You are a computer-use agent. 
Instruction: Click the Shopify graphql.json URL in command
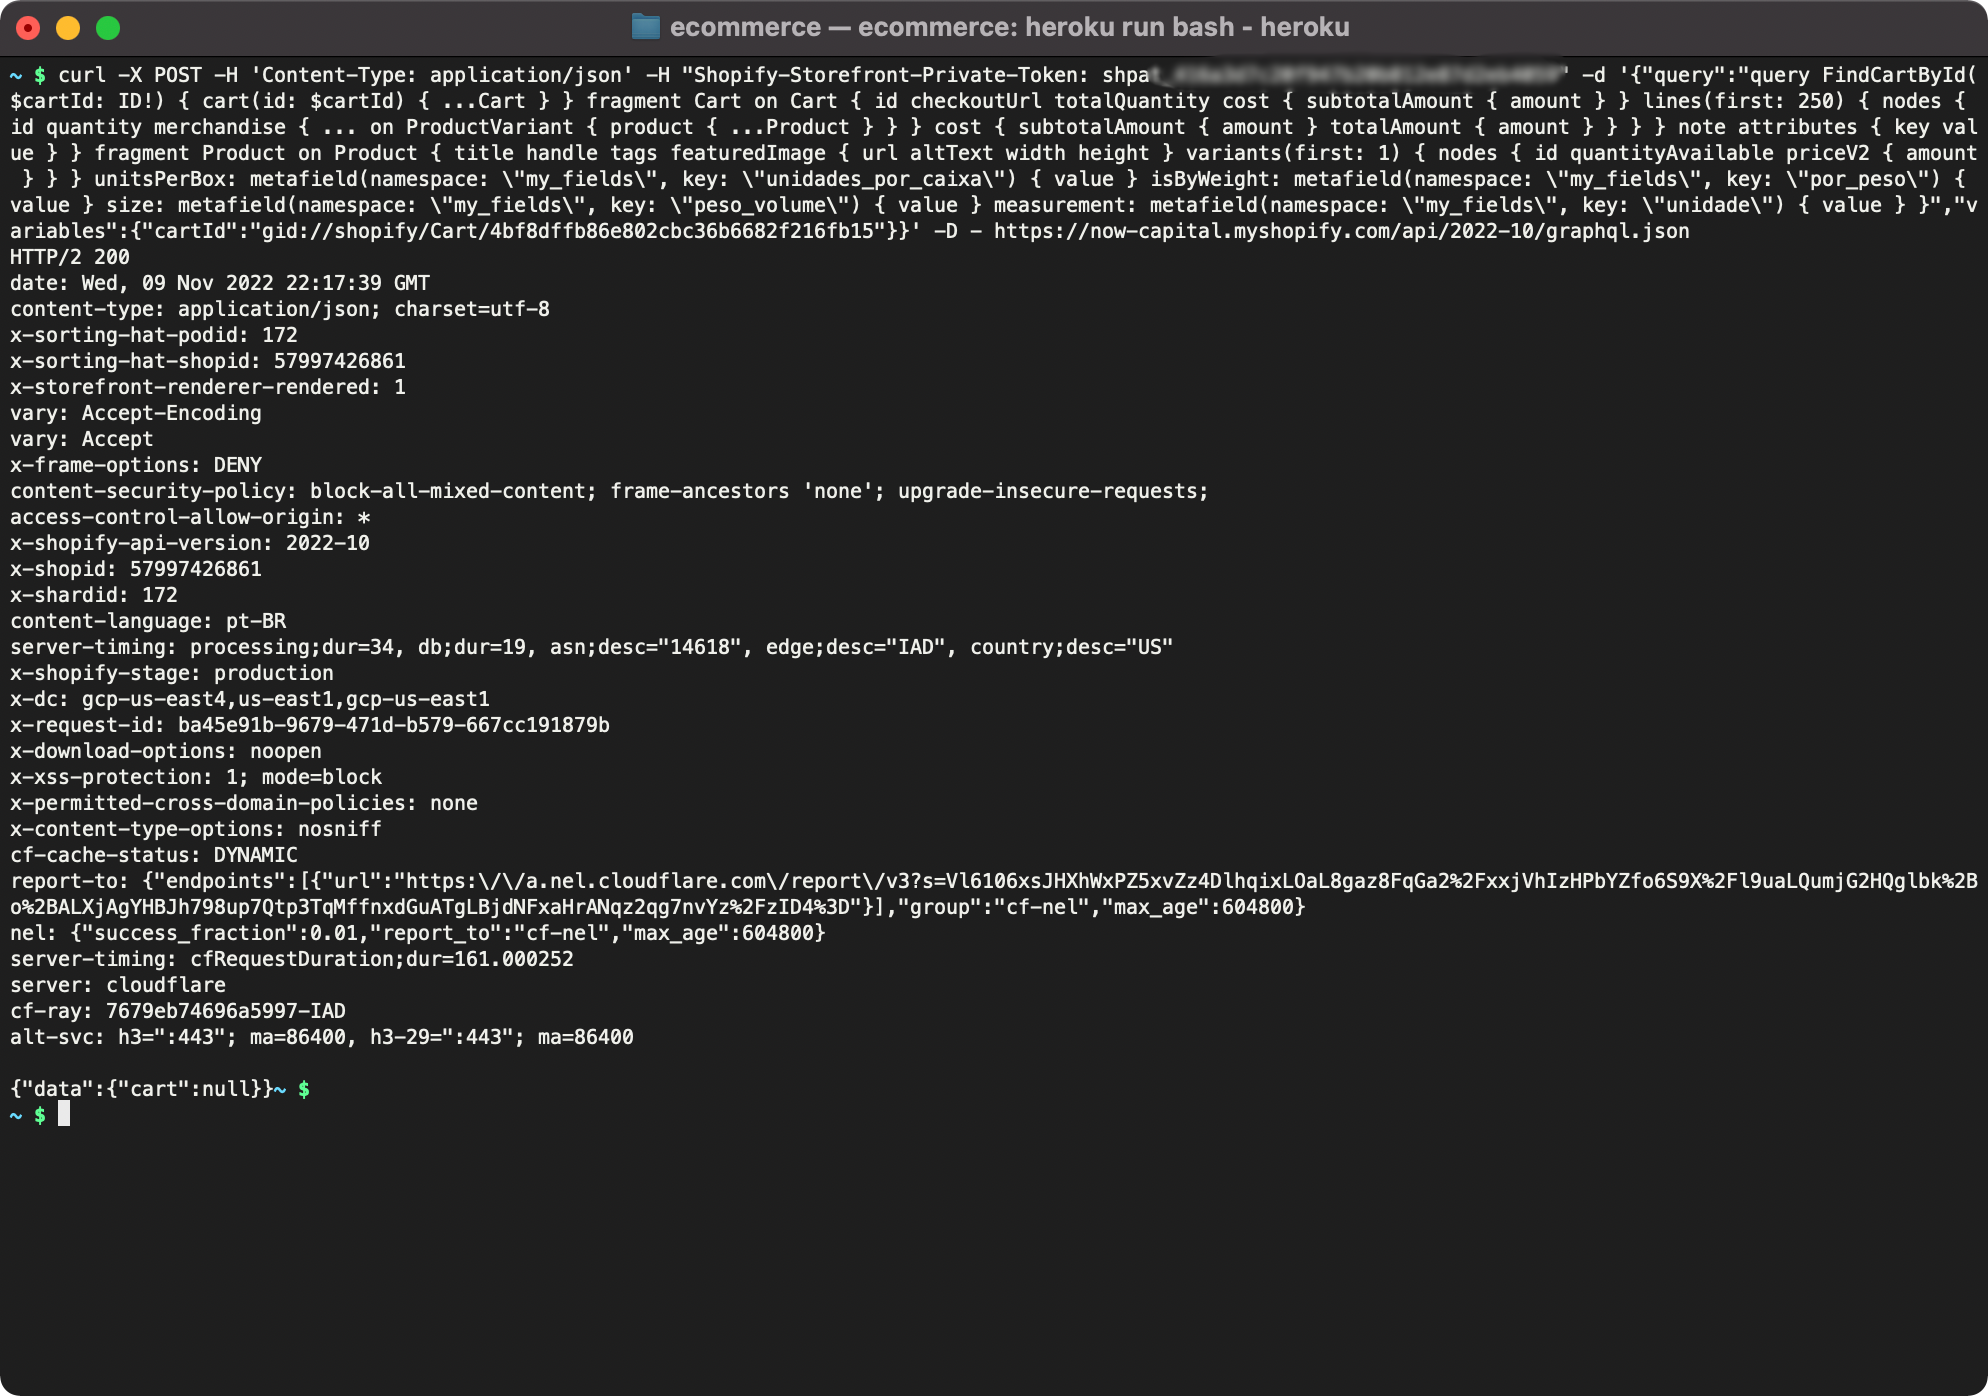point(1340,231)
